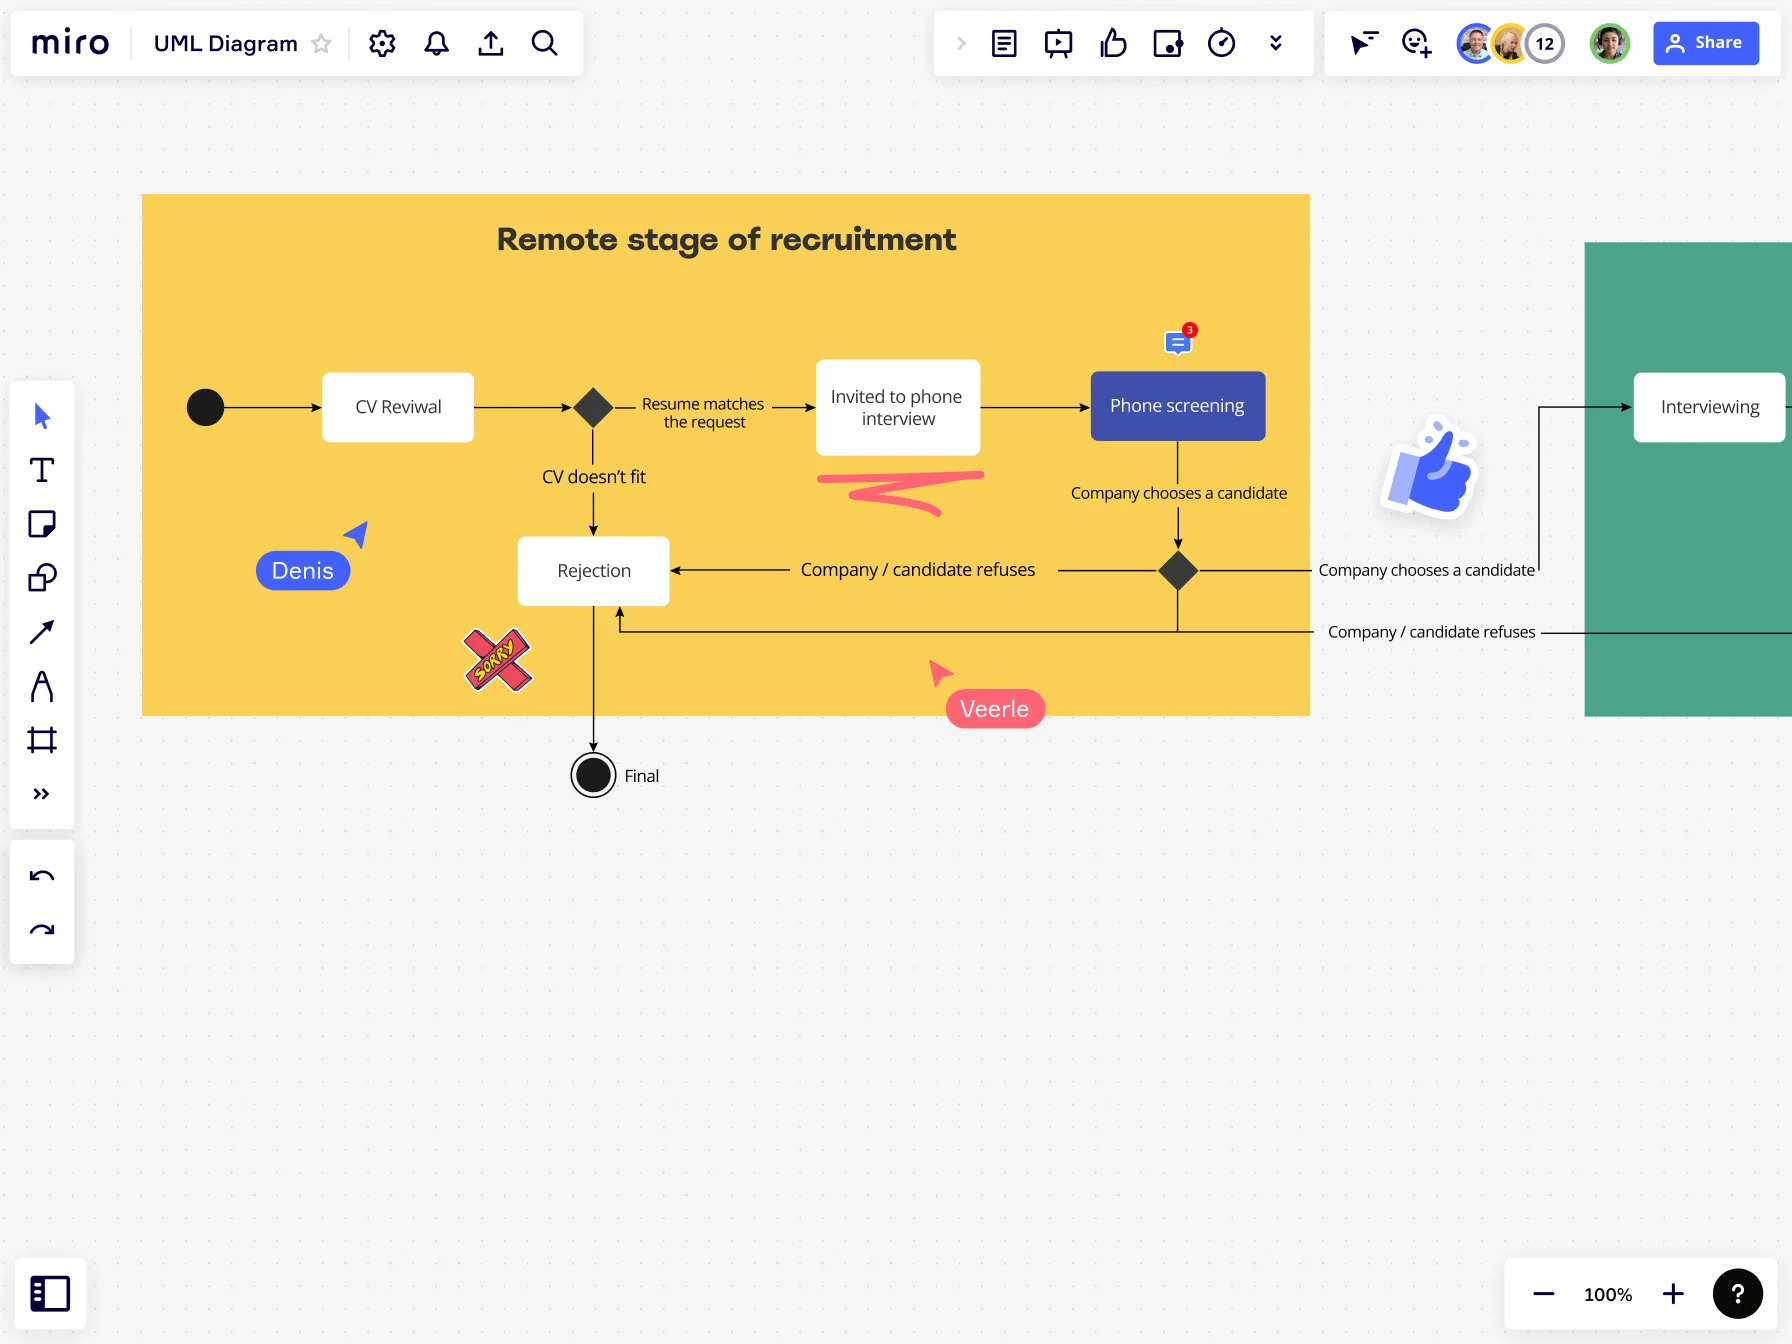The height and width of the screenshot is (1344, 1792).
Task: Select the Pen tool
Action: [42, 686]
